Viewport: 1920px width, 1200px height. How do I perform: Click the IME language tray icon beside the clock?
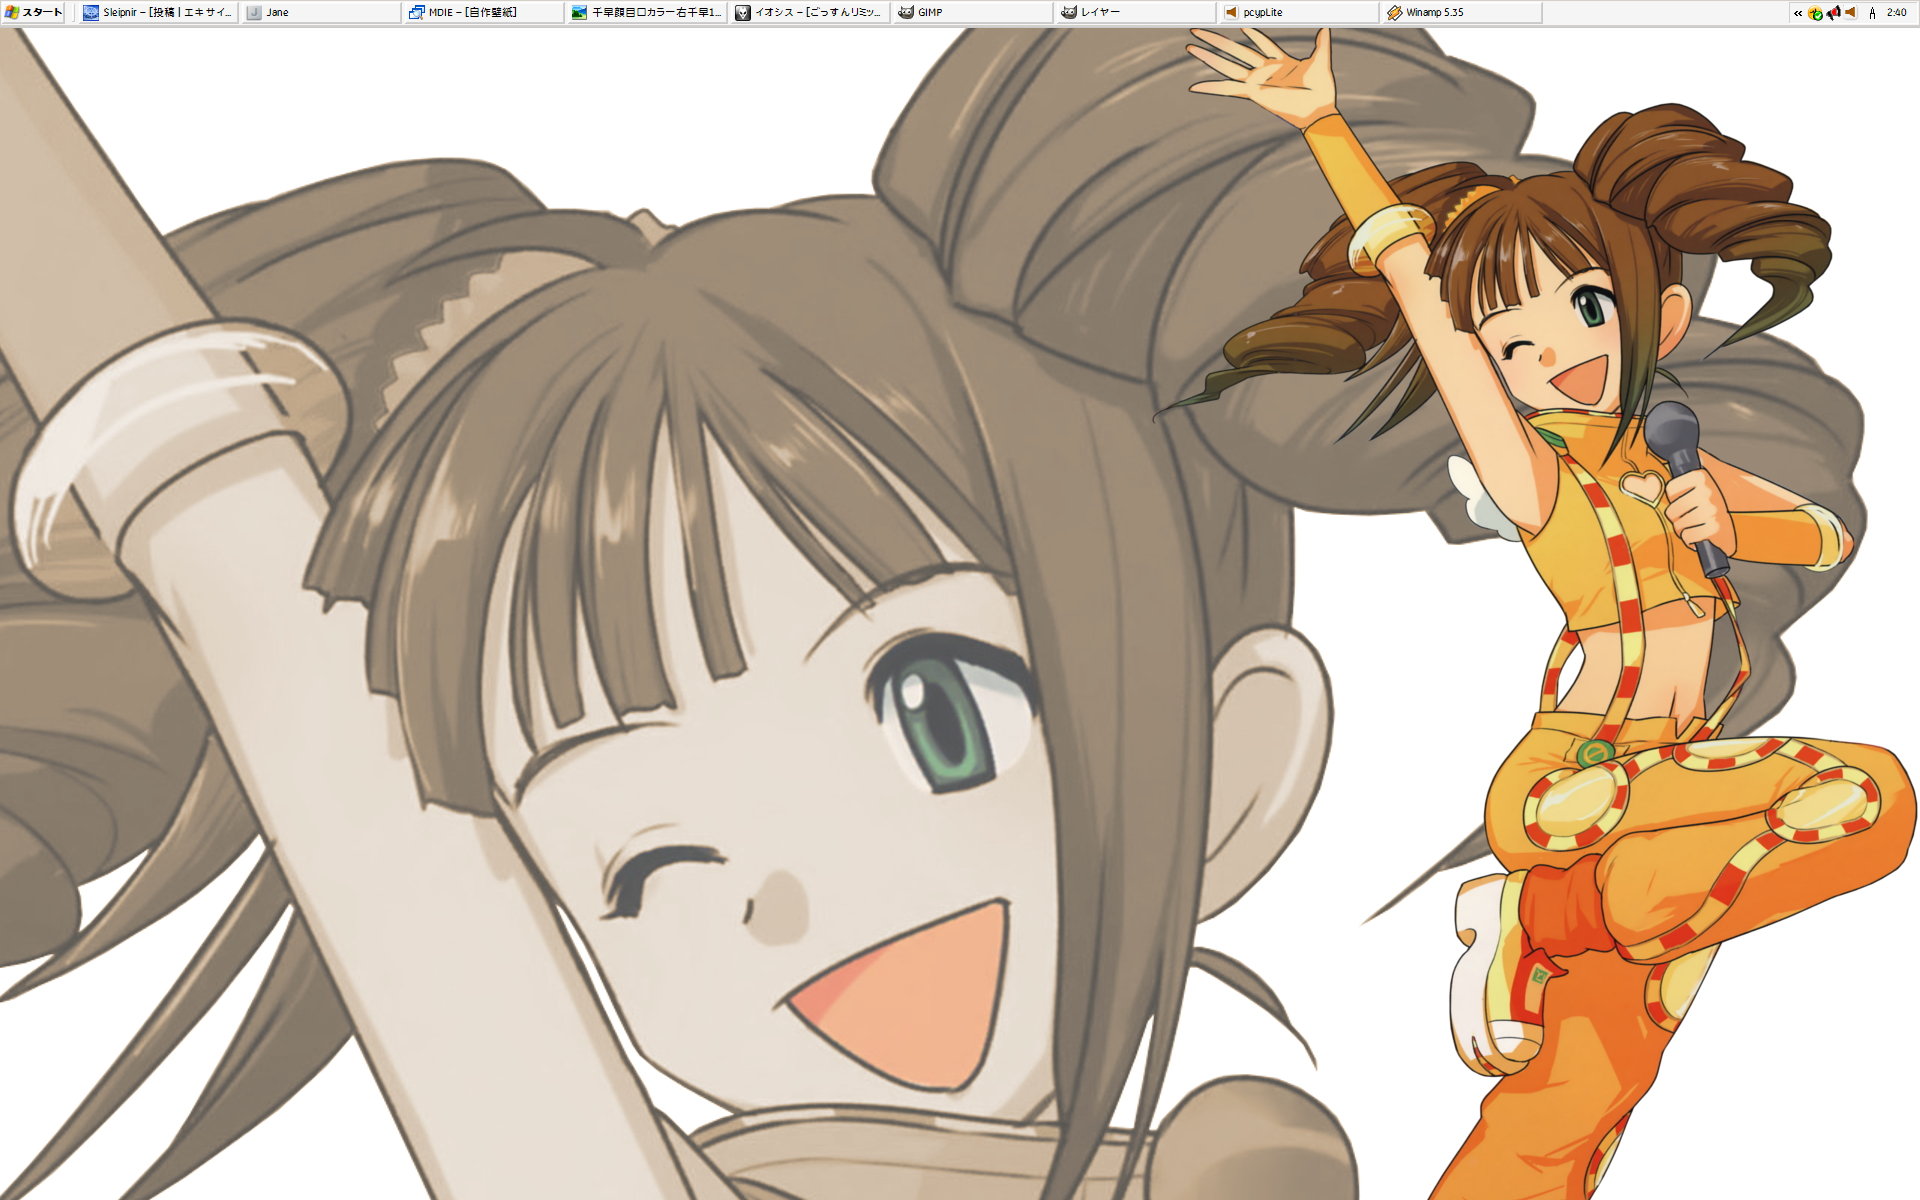(x=1872, y=13)
